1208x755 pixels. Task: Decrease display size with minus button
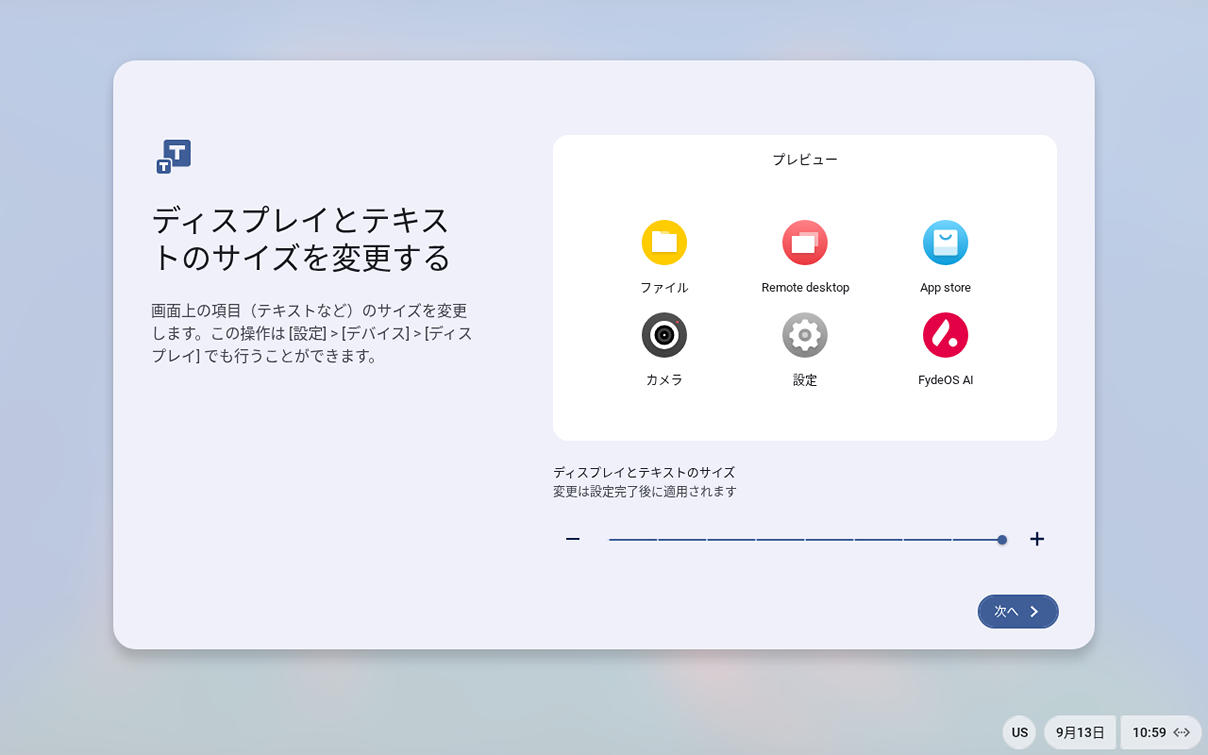pos(573,539)
